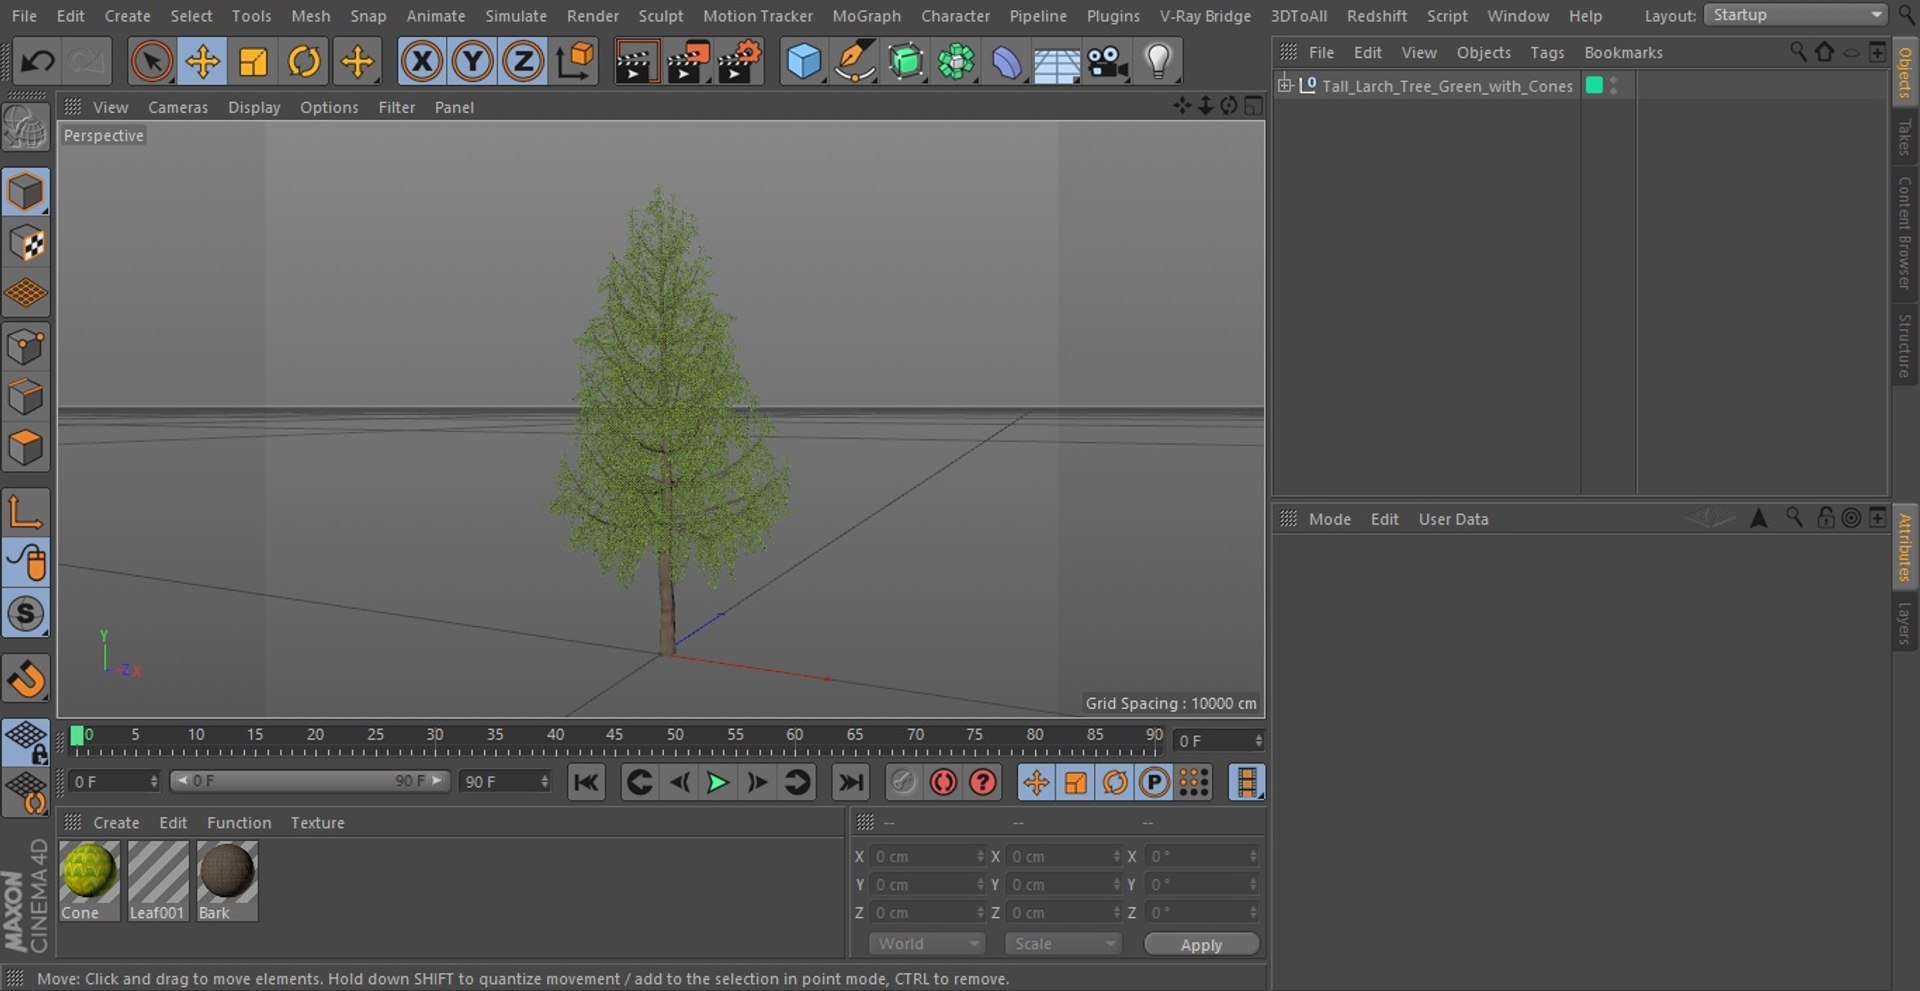Toggle Autokeying record button
This screenshot has height=991, width=1920.
[943, 782]
